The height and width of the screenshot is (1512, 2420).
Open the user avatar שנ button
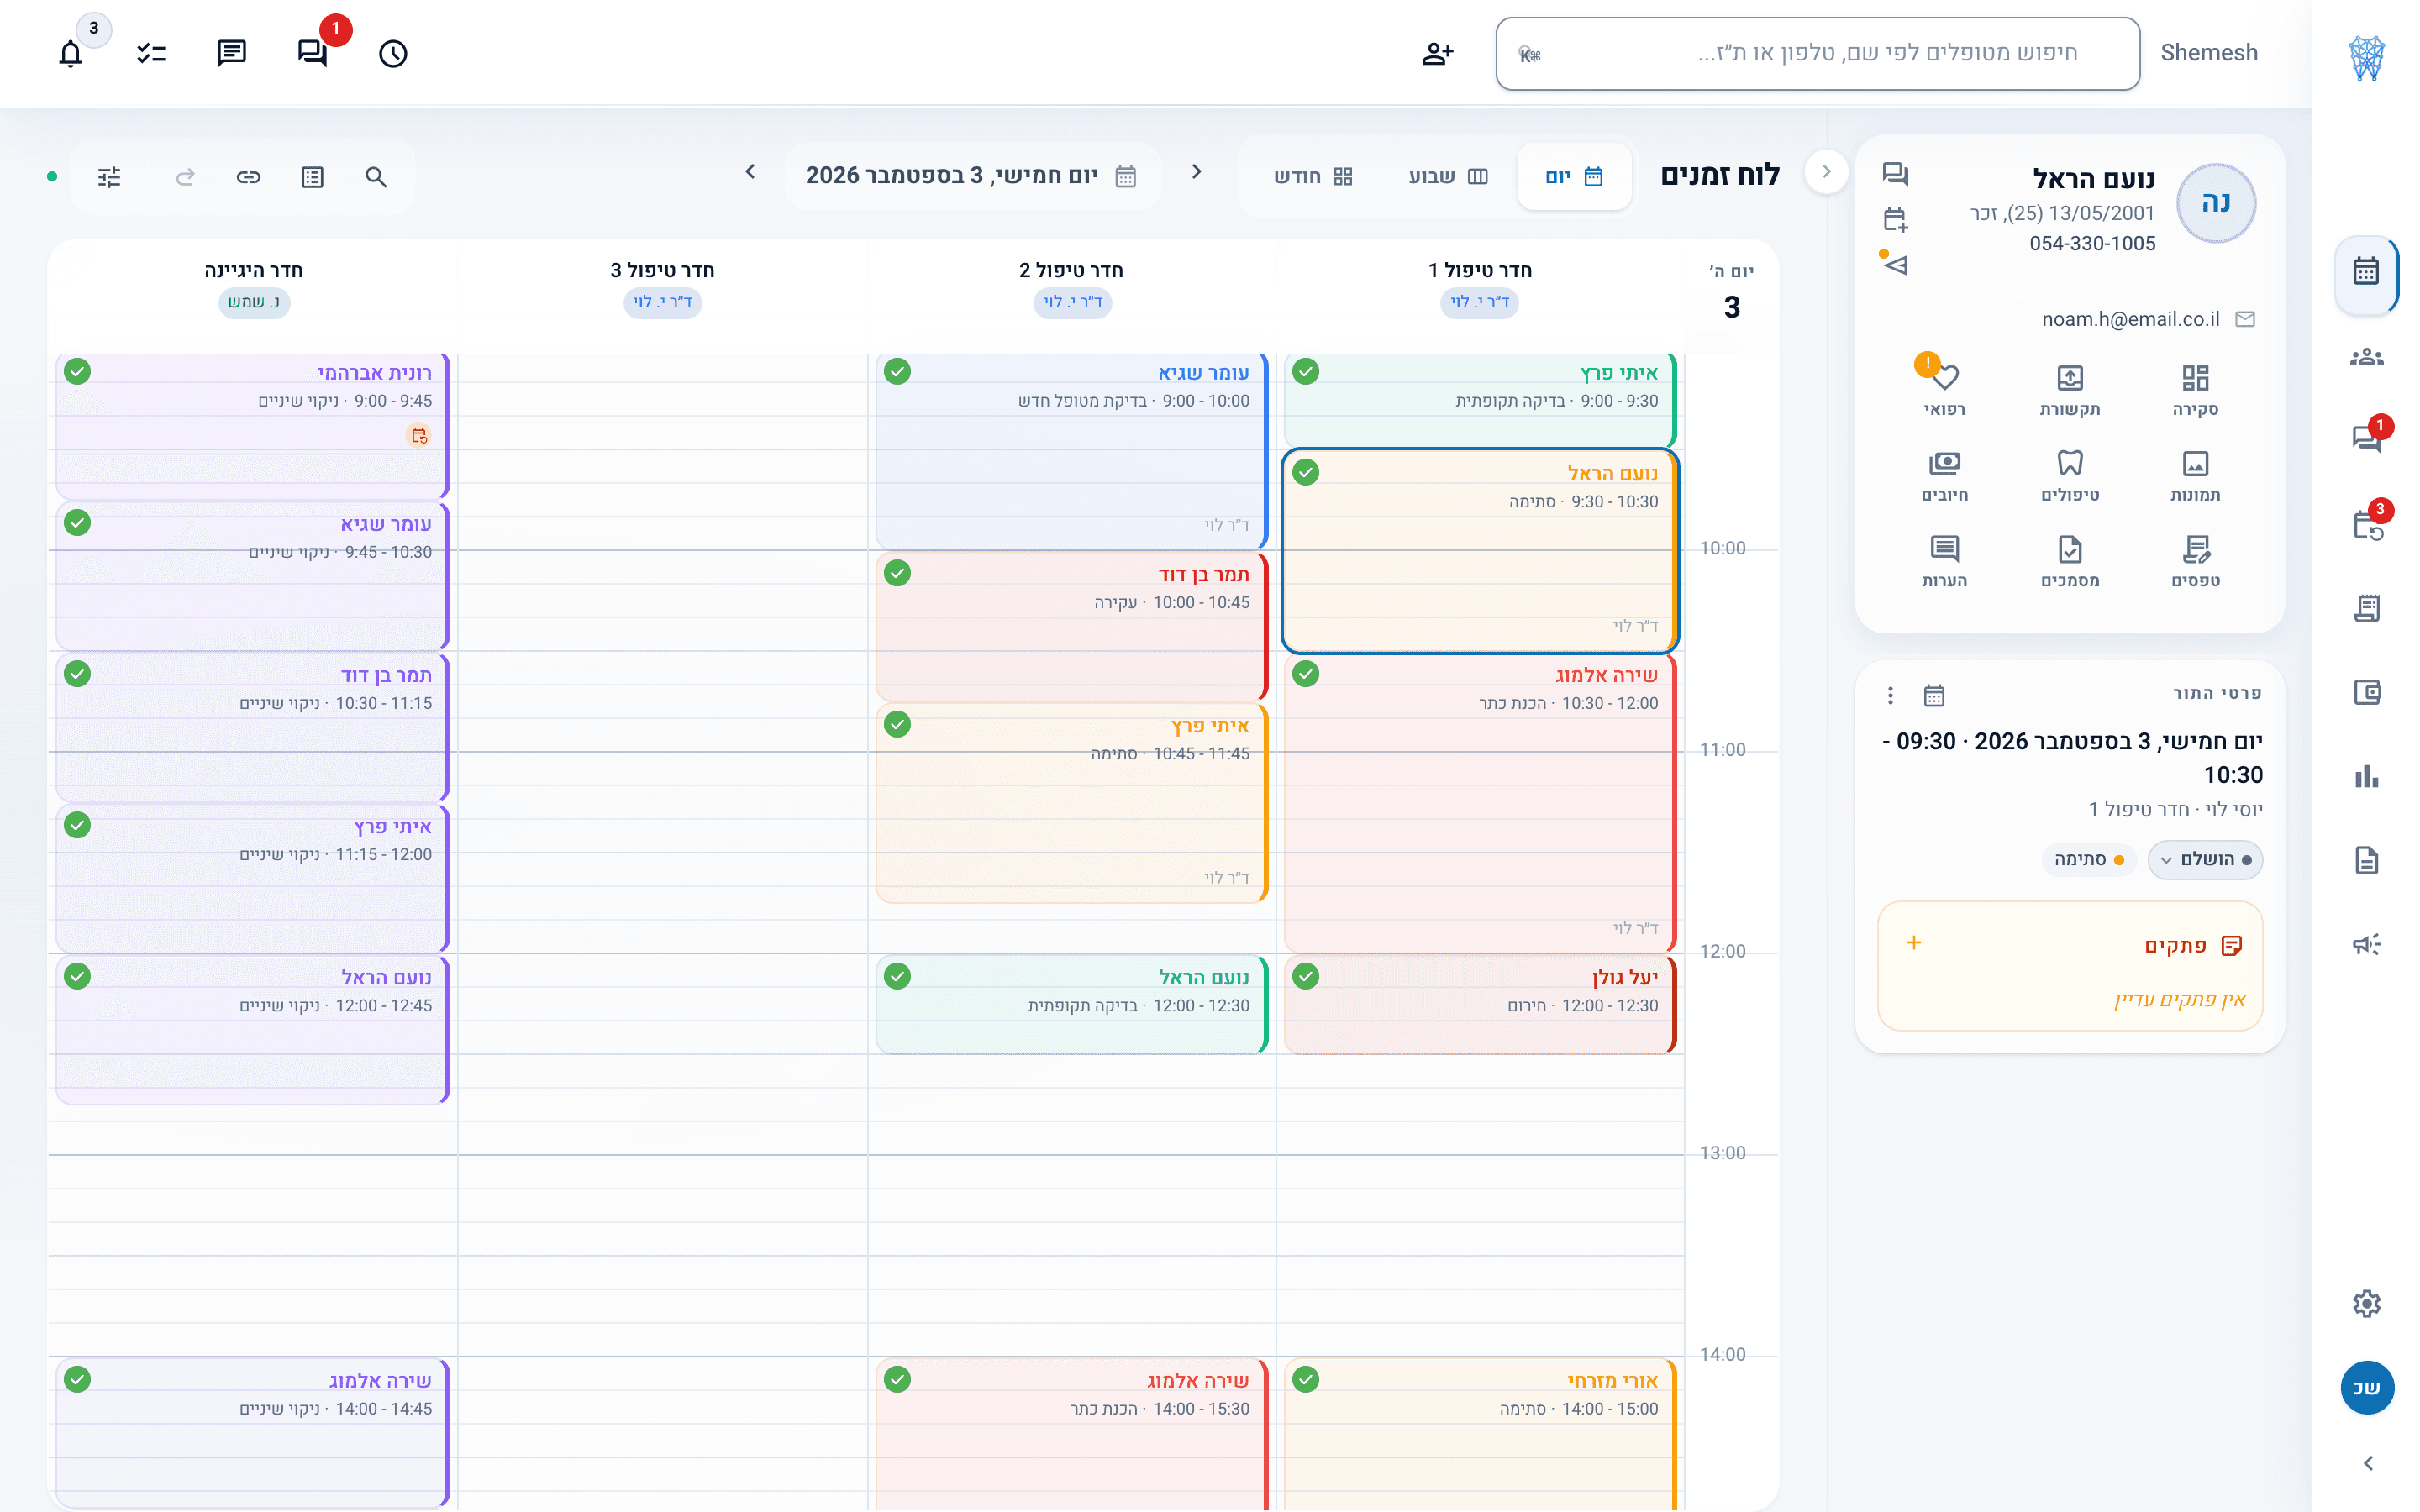2366,1388
